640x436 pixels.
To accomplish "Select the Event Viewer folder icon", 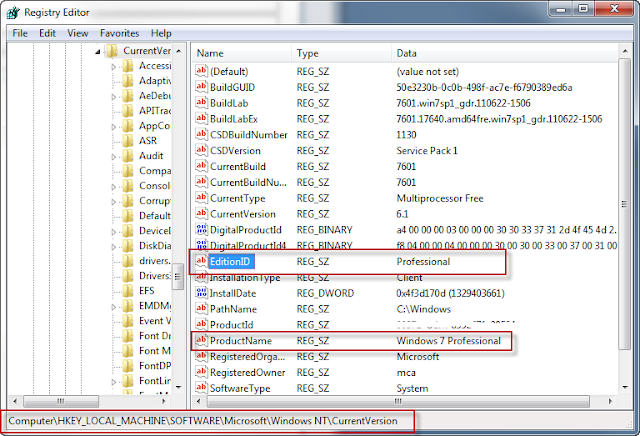I will (128, 321).
